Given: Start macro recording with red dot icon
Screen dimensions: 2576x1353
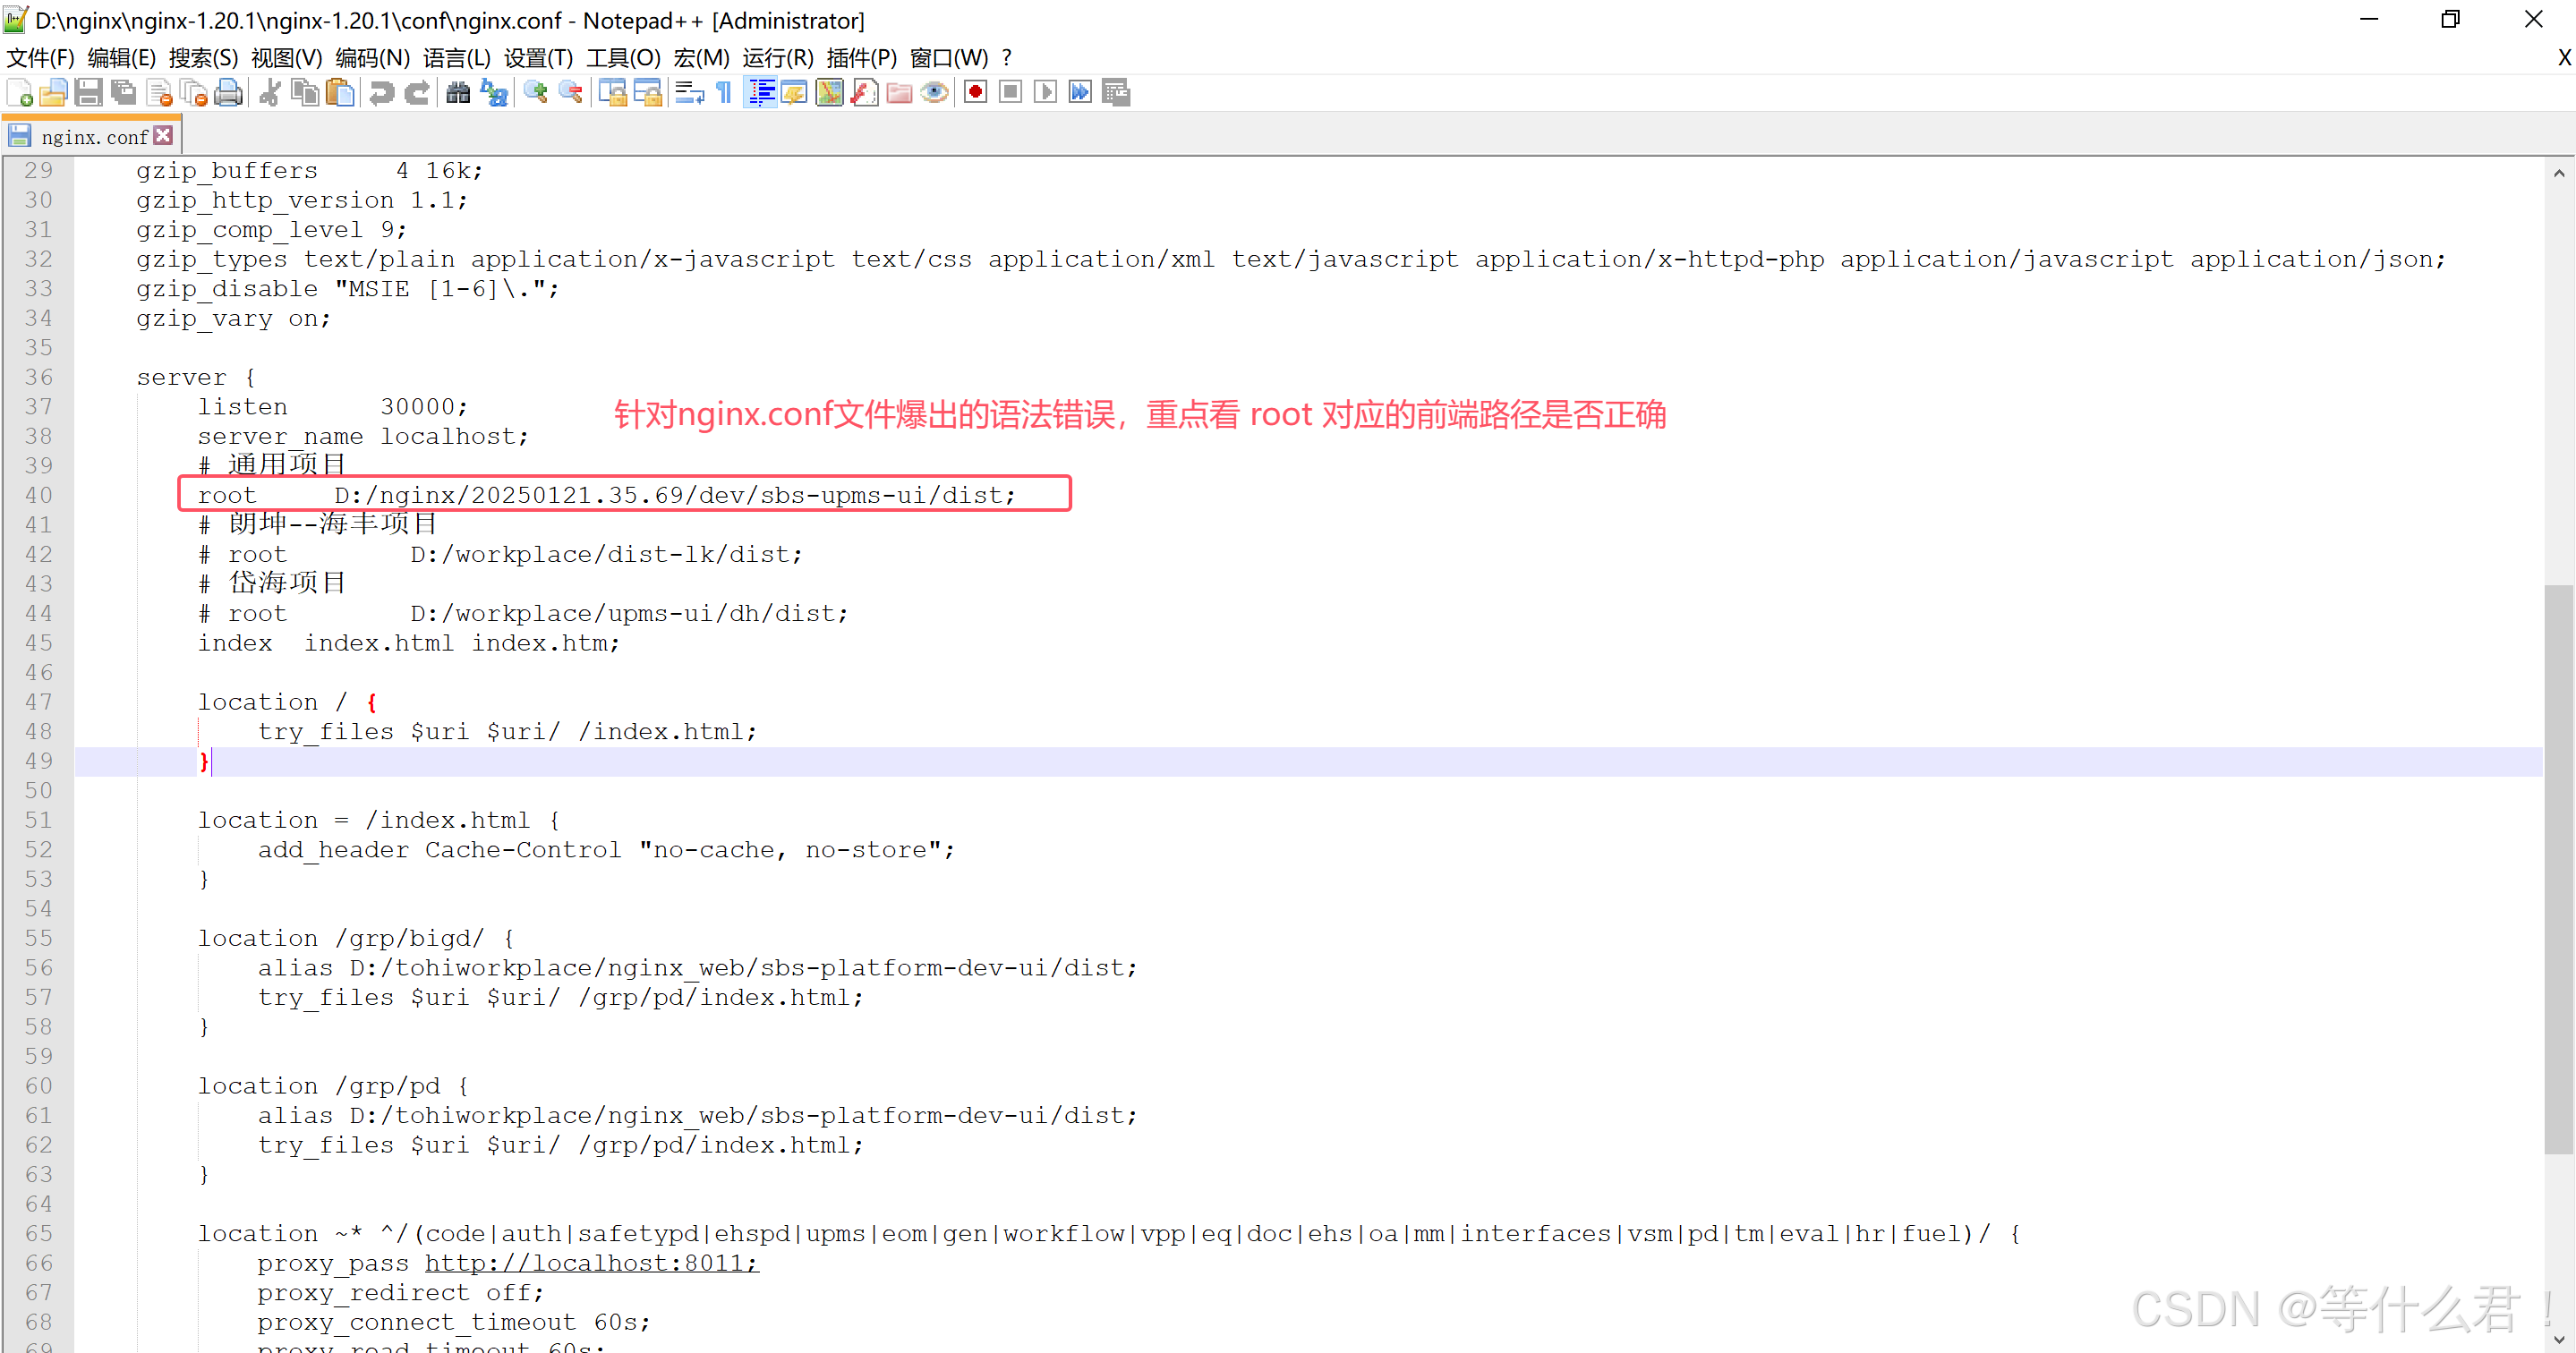Looking at the screenshot, I should pos(975,93).
